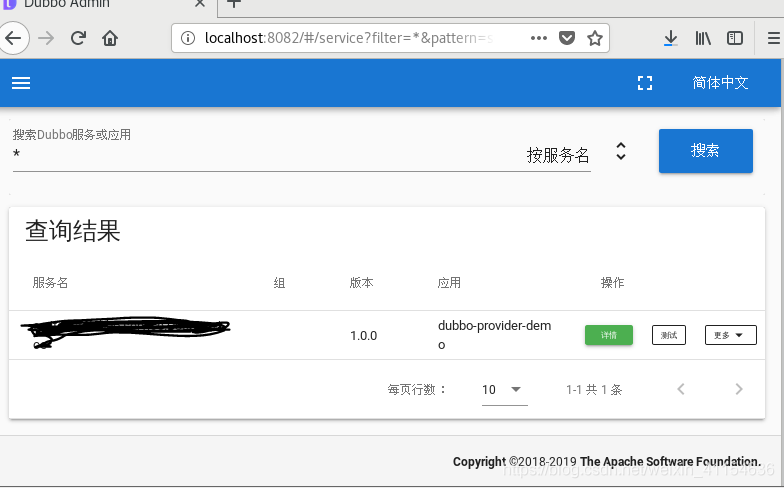Open page actions three-dot menu

(x=538, y=38)
